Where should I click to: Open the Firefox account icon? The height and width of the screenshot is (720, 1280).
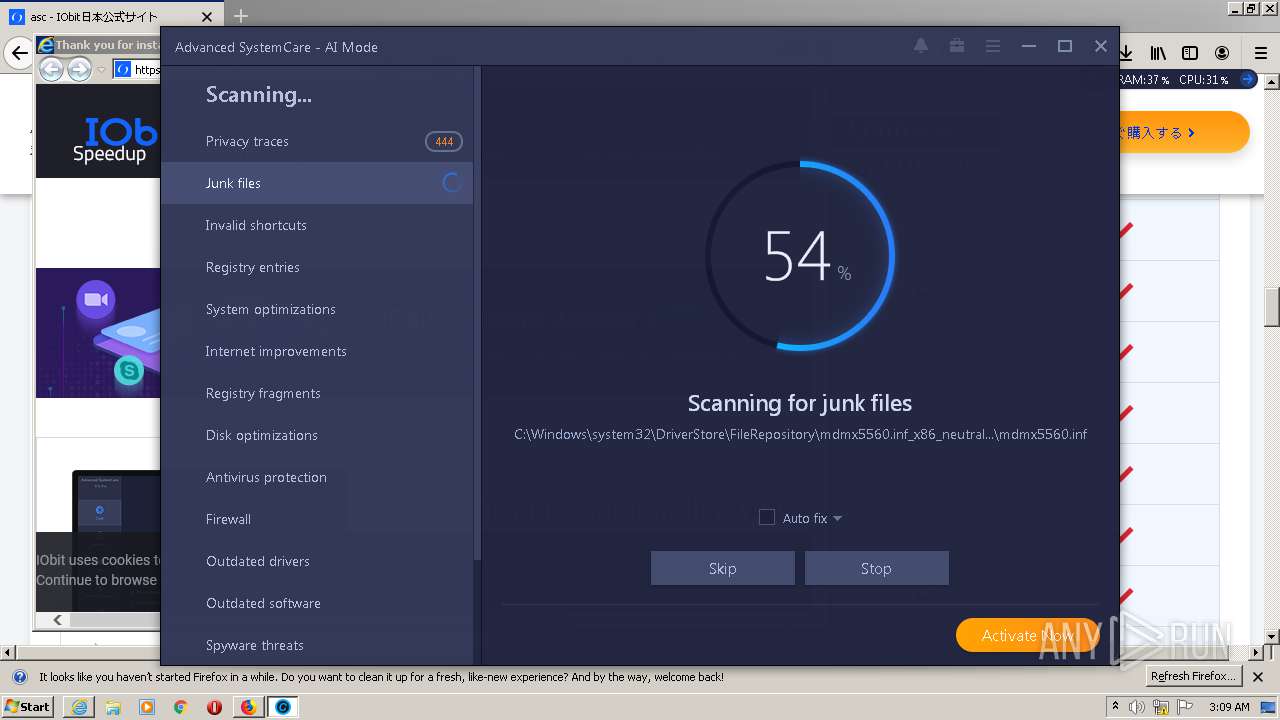click(1222, 53)
